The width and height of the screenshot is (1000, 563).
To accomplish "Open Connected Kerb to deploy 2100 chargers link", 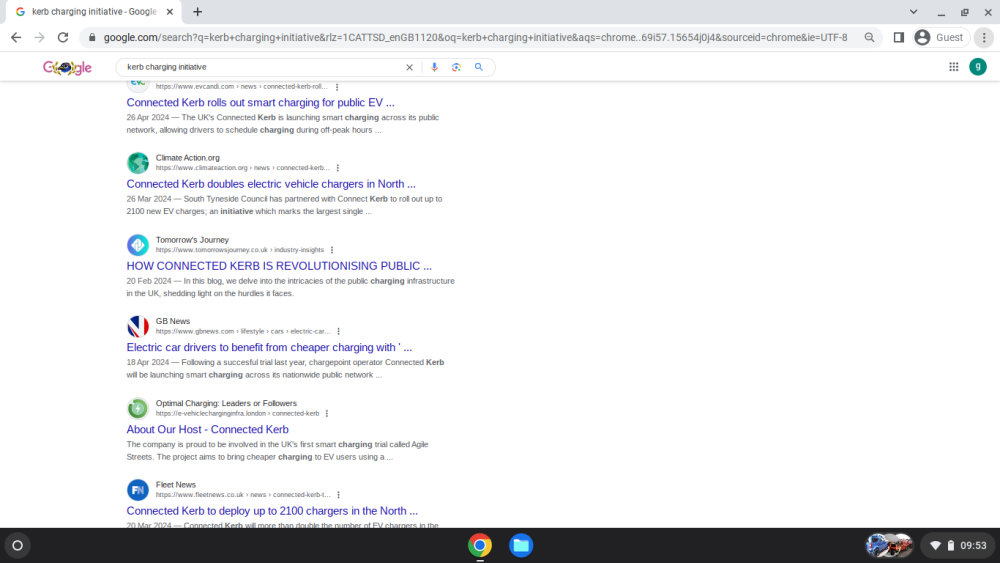I will pyautogui.click(x=272, y=511).
